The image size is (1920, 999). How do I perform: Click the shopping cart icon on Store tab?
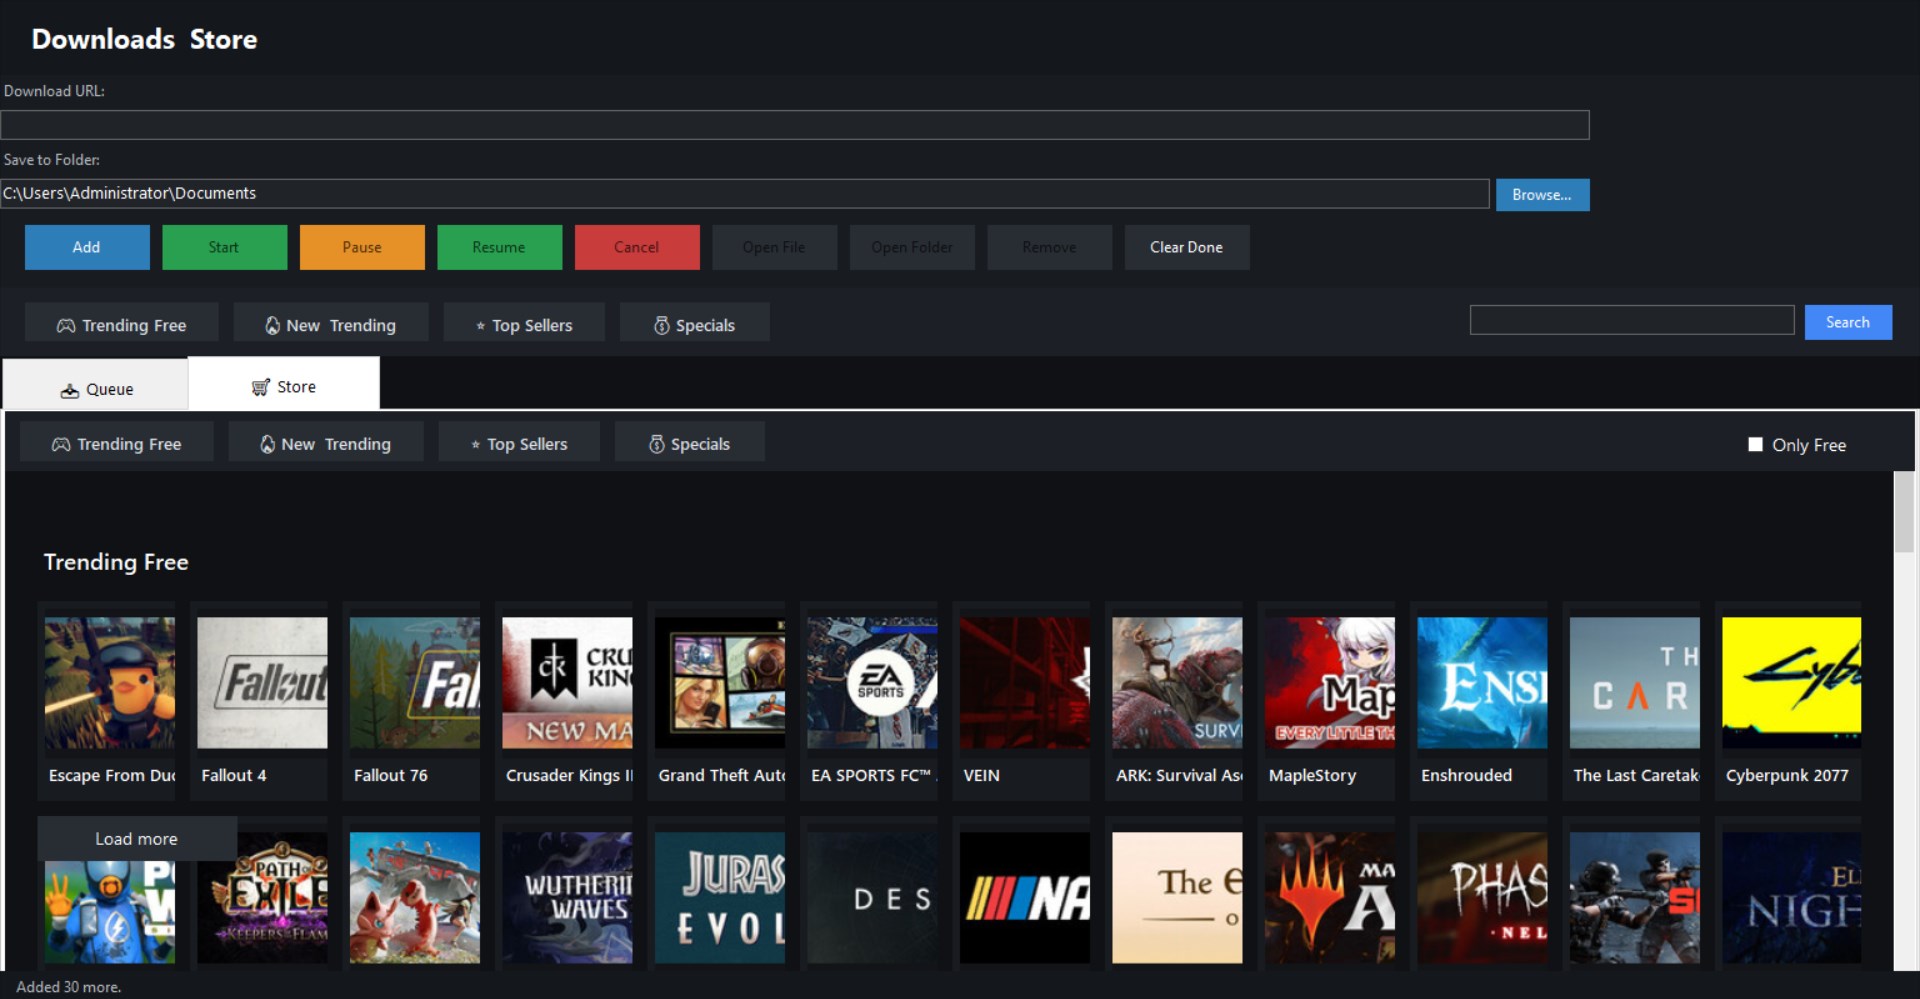(260, 386)
